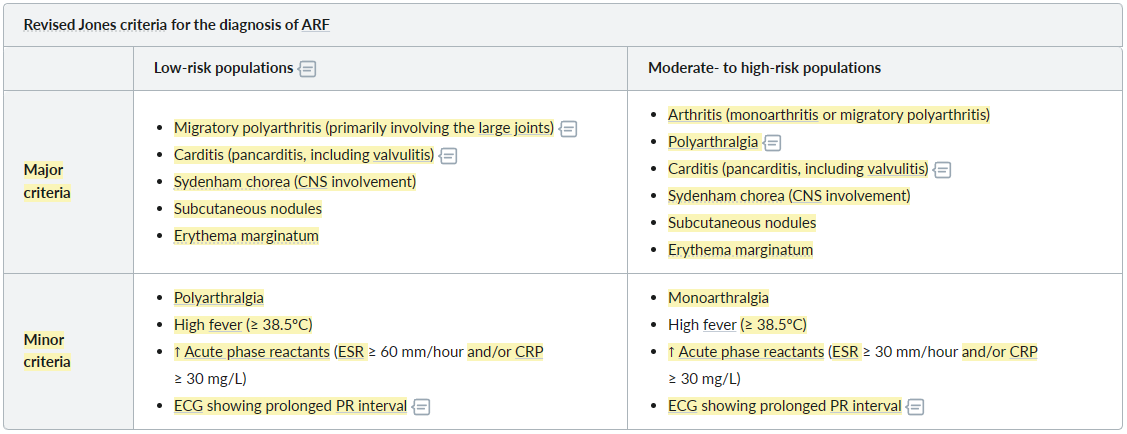Click Moderate- to high-risk populations column header
This screenshot has height=434, width=1127.
point(764,68)
